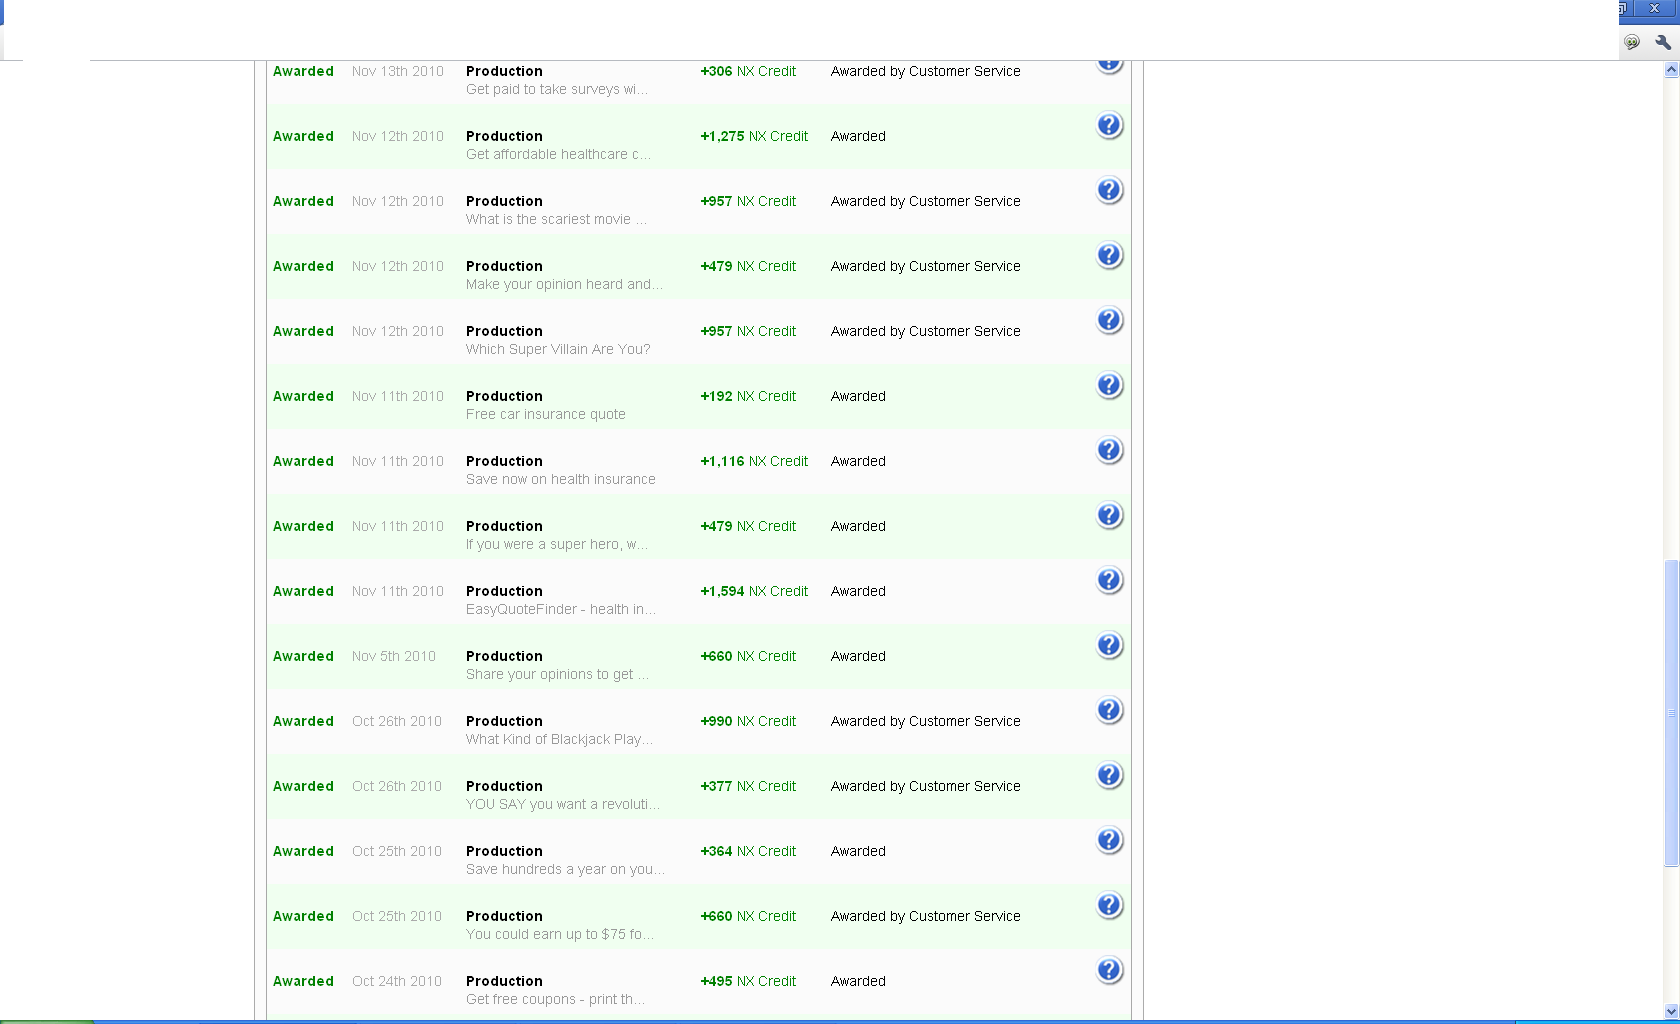Viewport: 1680px width, 1024px height.
Task: Open help for earn up to $75 row
Action: tap(1109, 906)
